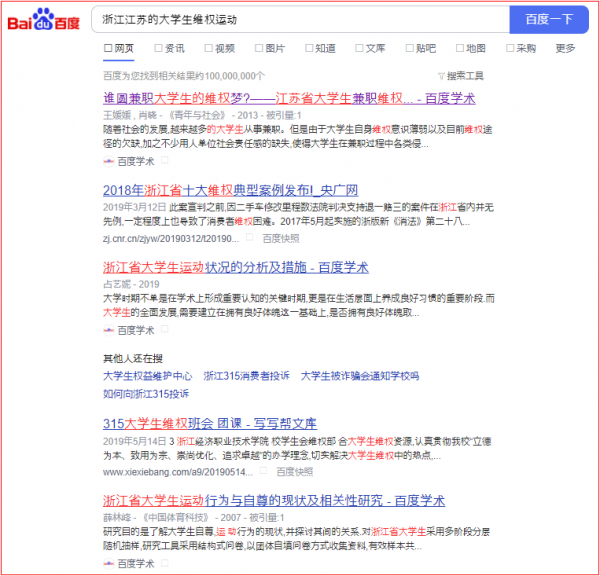The height and width of the screenshot is (576, 600).
Task: Click author line 王姗姗, 肖晓 - 青年与社会
Action: [202, 115]
